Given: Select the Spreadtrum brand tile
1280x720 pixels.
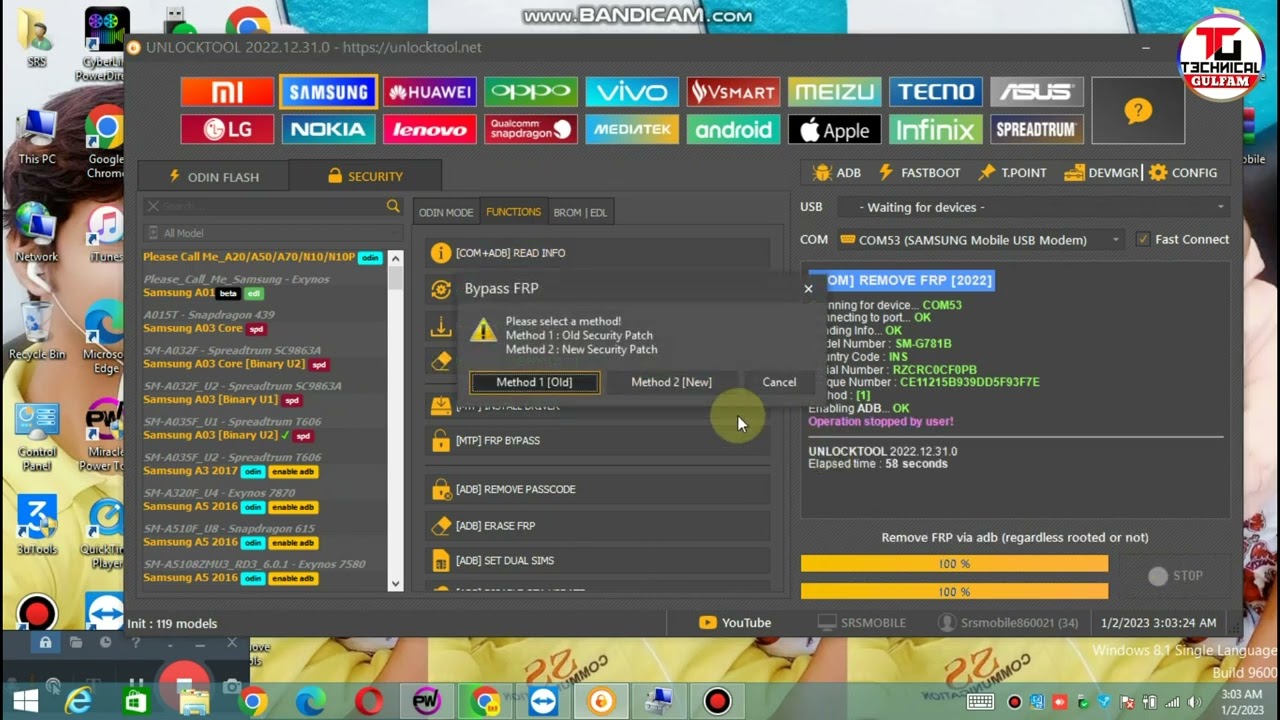Looking at the screenshot, I should click(1037, 129).
